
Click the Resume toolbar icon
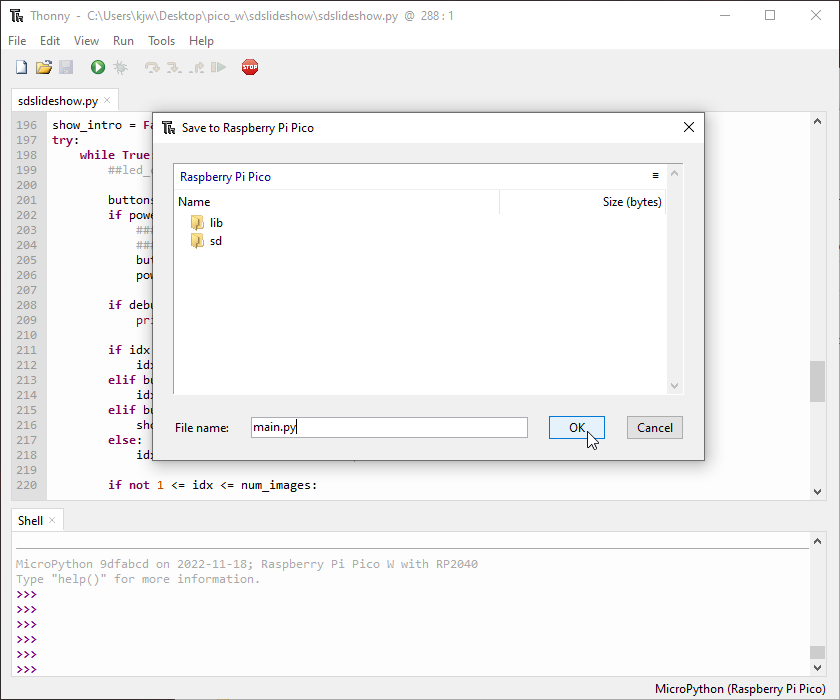219,67
